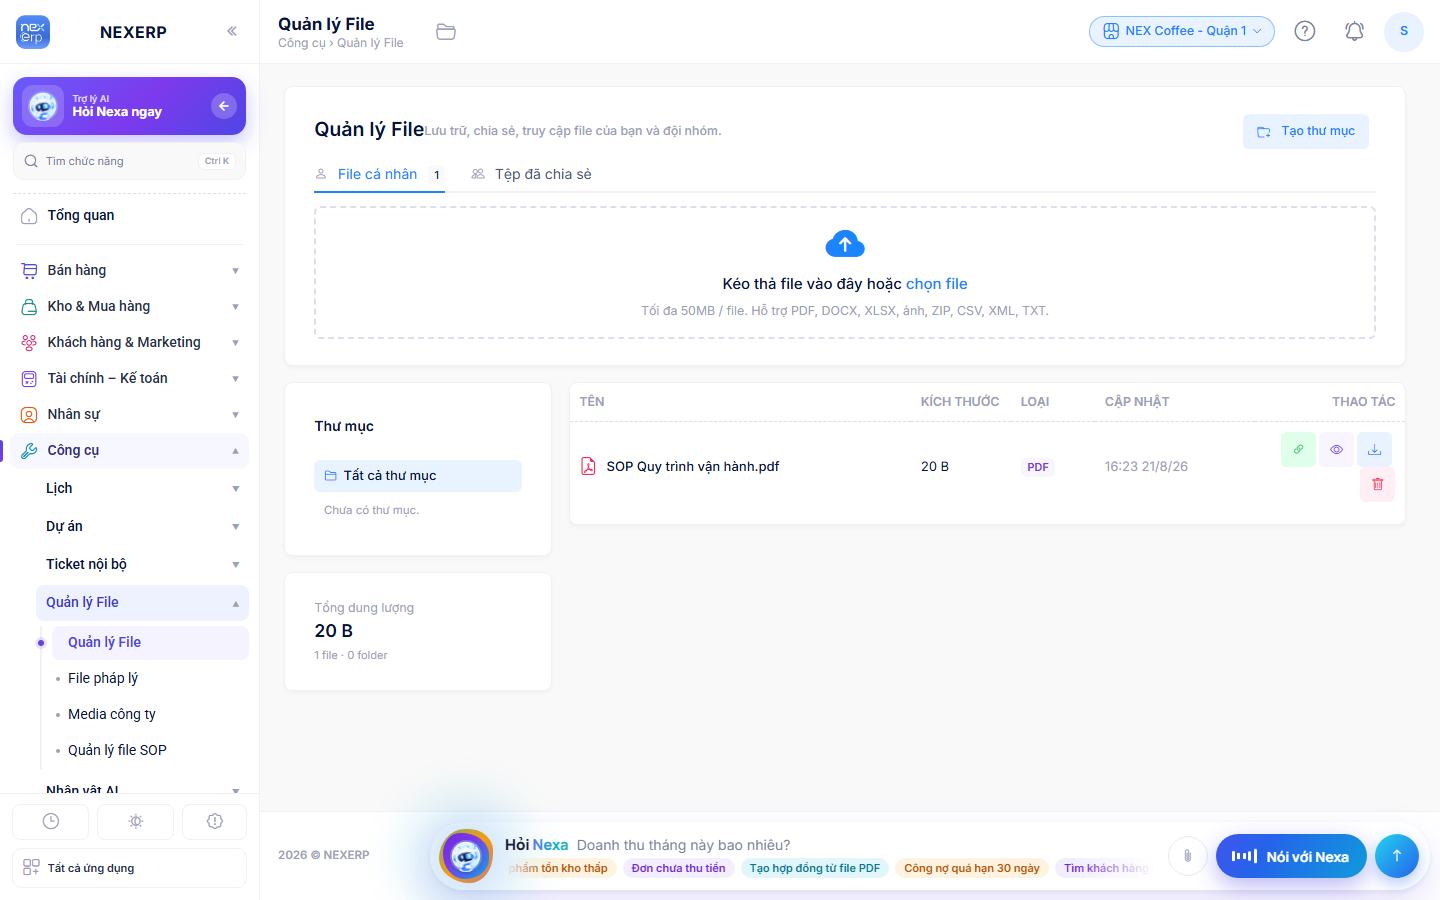Screen dimensions: 1440x900
Task: Send the Nexa question with the up-arrow button
Action: coord(1397,856)
